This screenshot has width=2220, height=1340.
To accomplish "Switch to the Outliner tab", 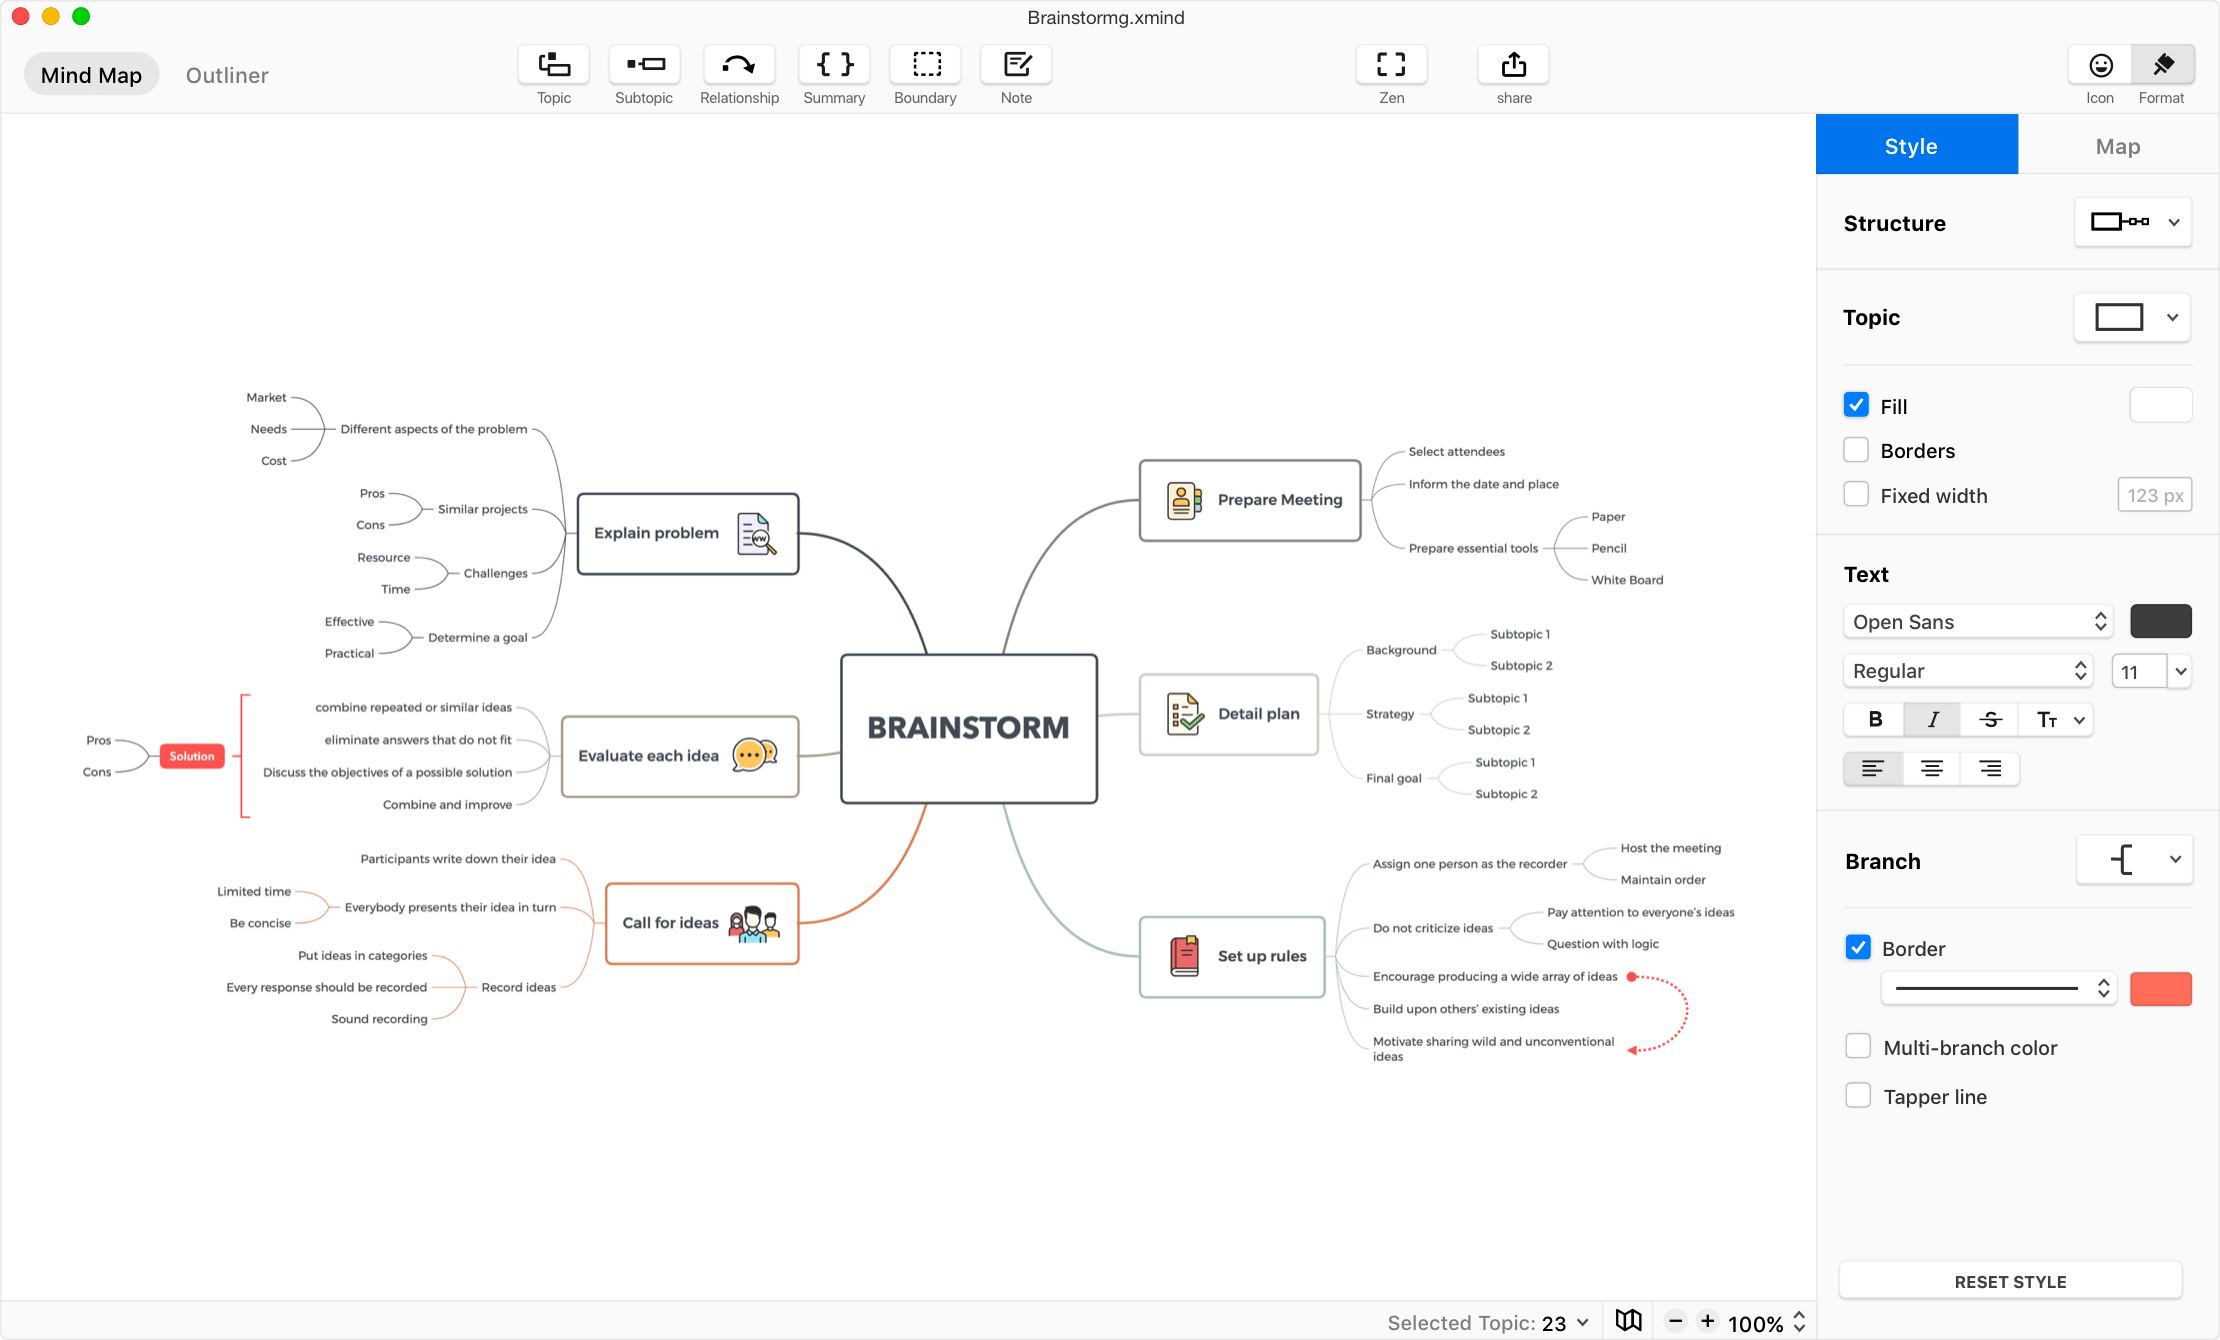I will click(227, 73).
